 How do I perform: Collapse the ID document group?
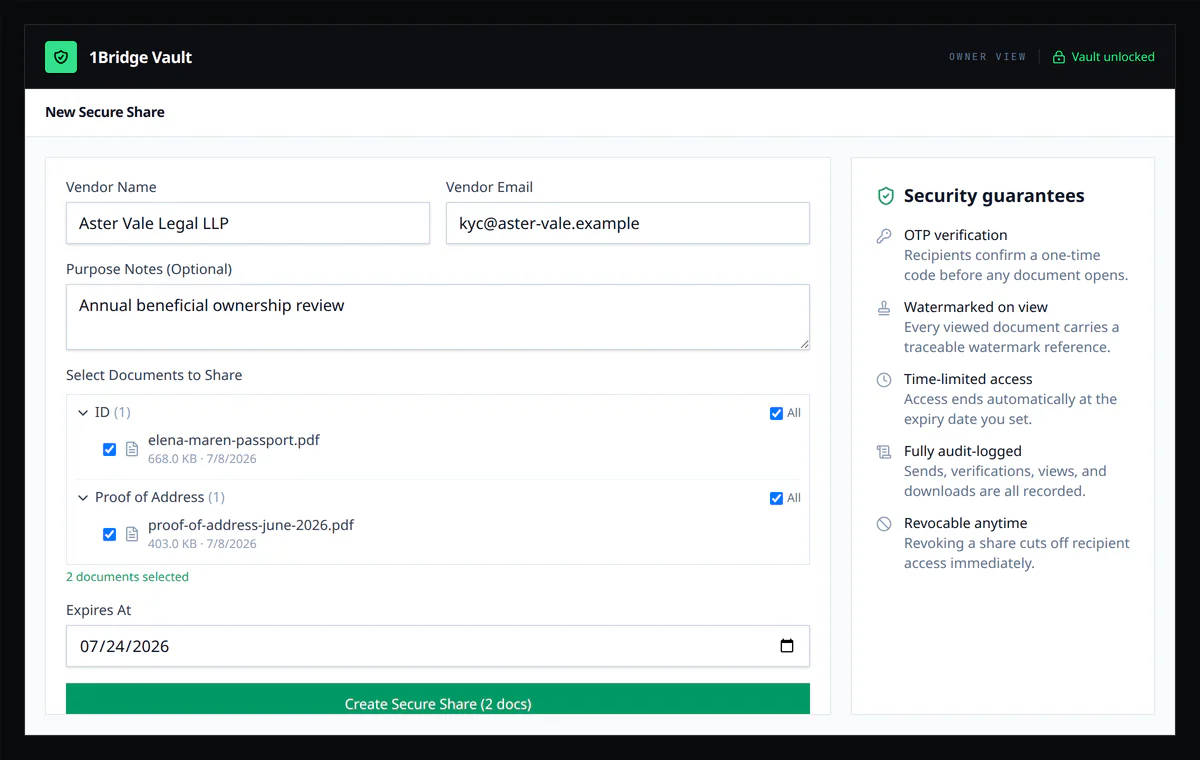tap(83, 412)
